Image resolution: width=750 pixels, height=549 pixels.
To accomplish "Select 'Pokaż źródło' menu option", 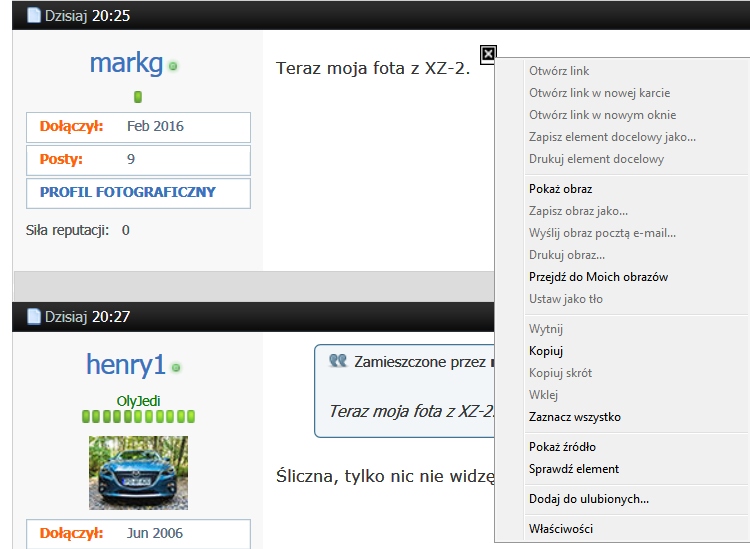I will (562, 447).
